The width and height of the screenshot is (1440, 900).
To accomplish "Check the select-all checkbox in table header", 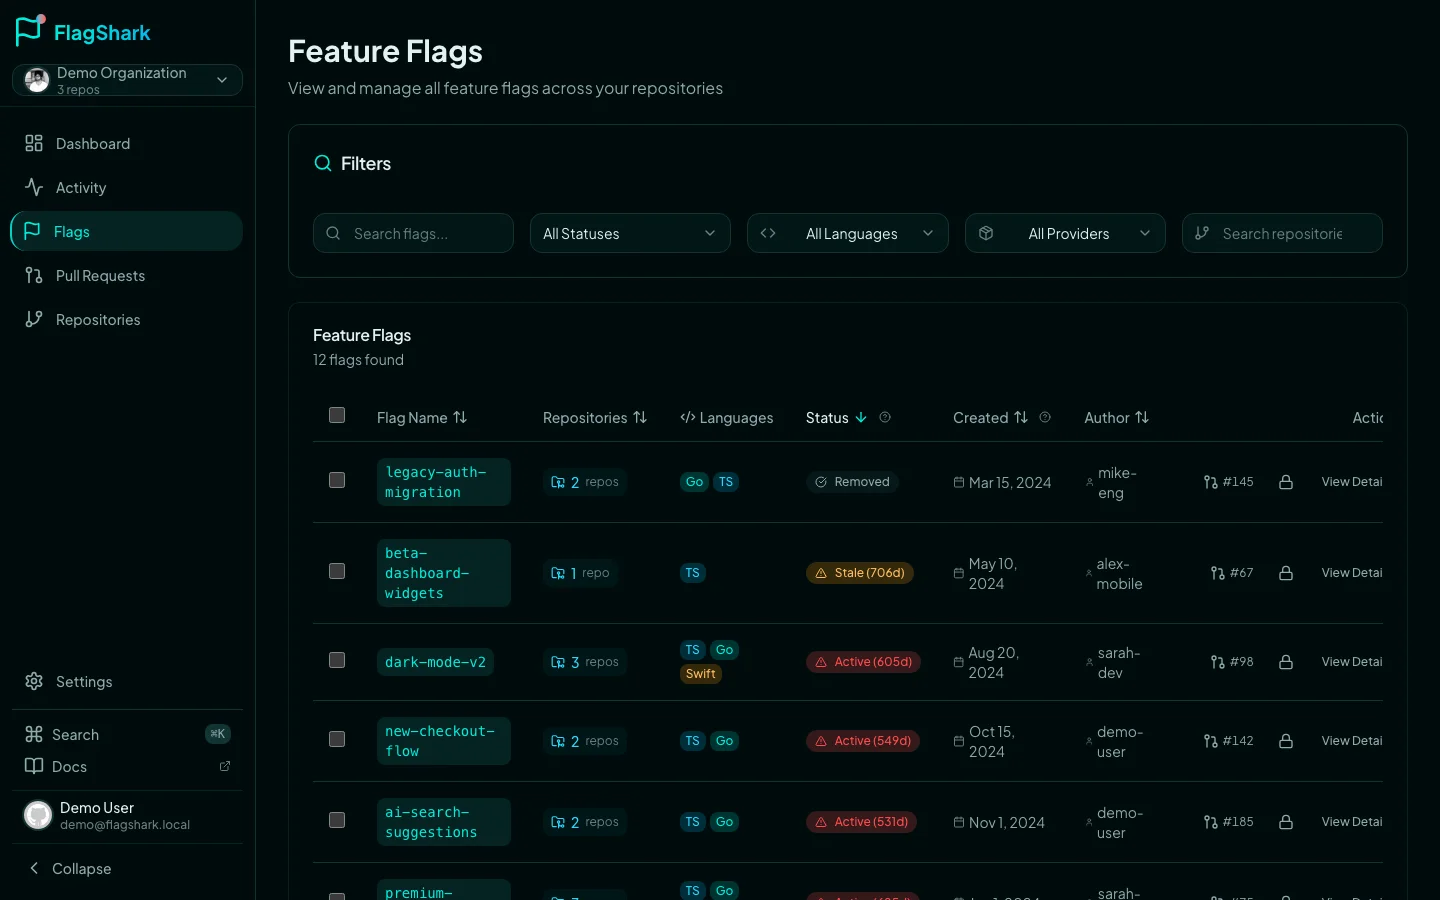I will coord(337,415).
